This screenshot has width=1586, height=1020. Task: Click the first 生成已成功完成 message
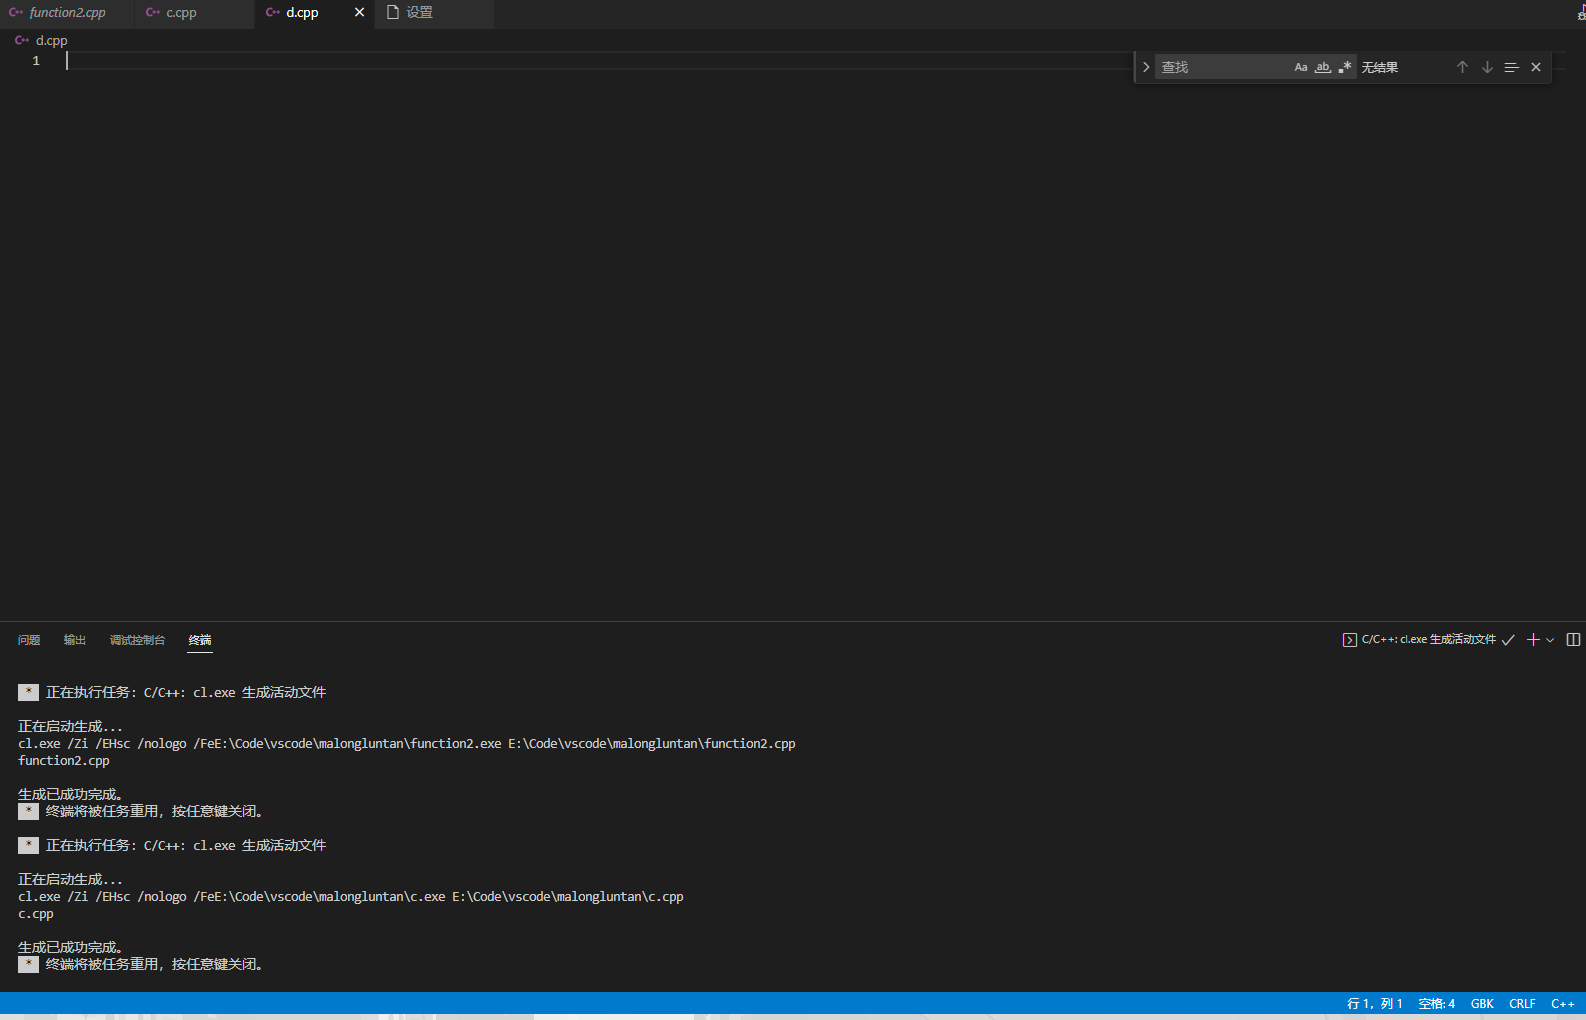point(70,795)
